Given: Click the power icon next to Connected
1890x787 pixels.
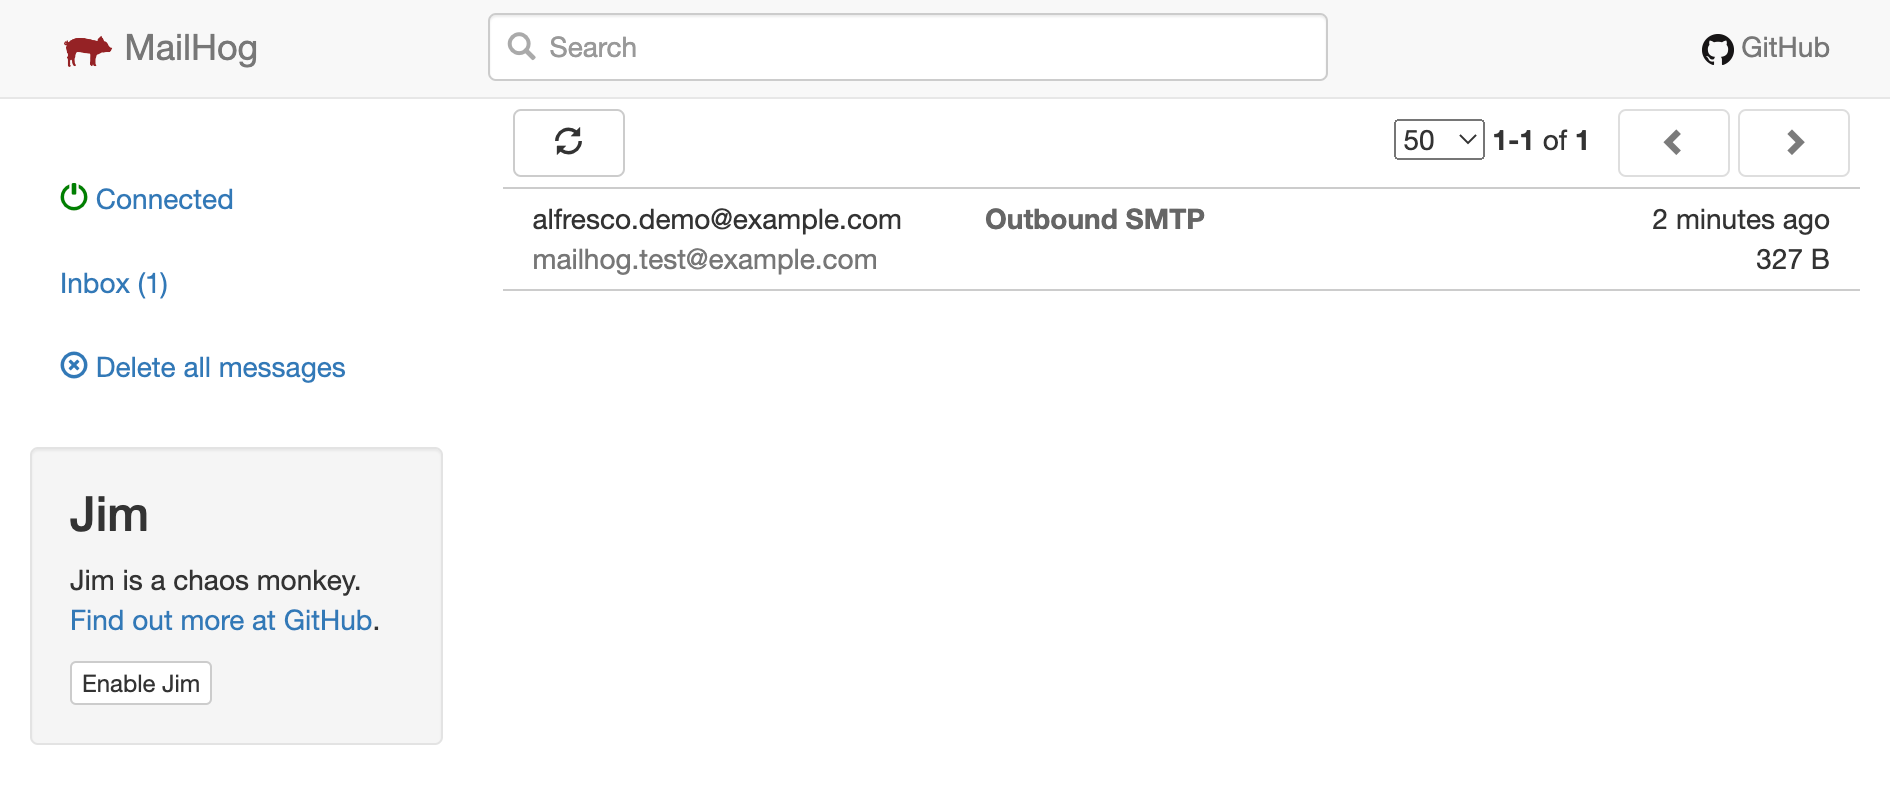Looking at the screenshot, I should click(72, 198).
